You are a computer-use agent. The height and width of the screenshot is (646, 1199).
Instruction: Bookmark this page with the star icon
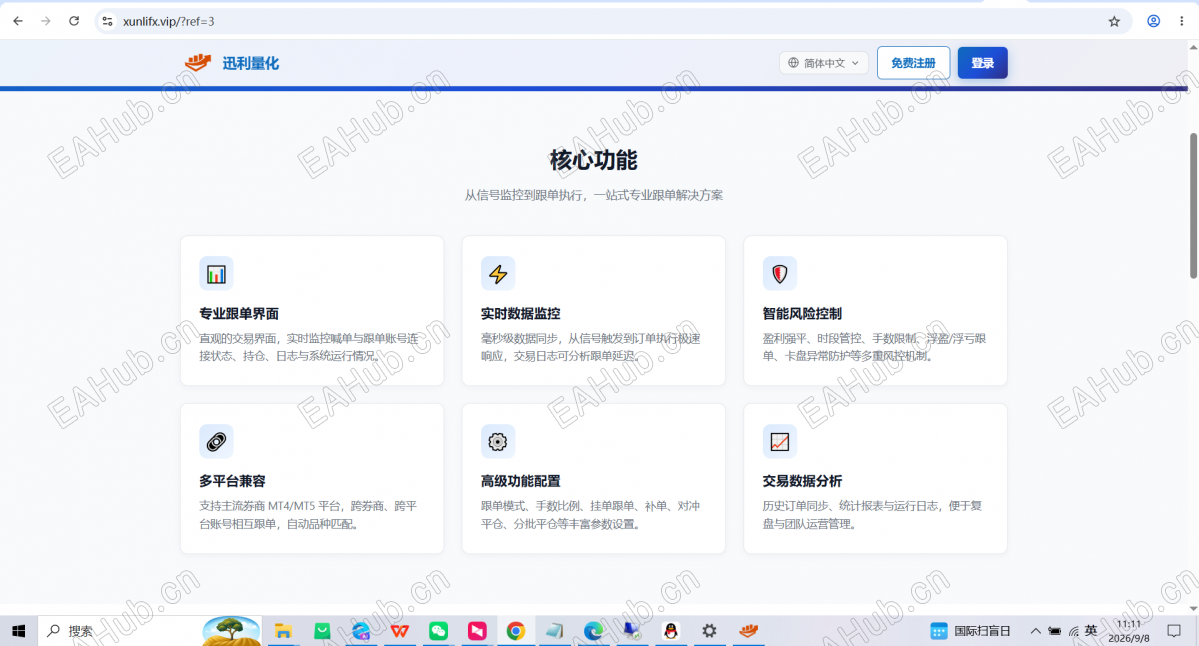1114,21
